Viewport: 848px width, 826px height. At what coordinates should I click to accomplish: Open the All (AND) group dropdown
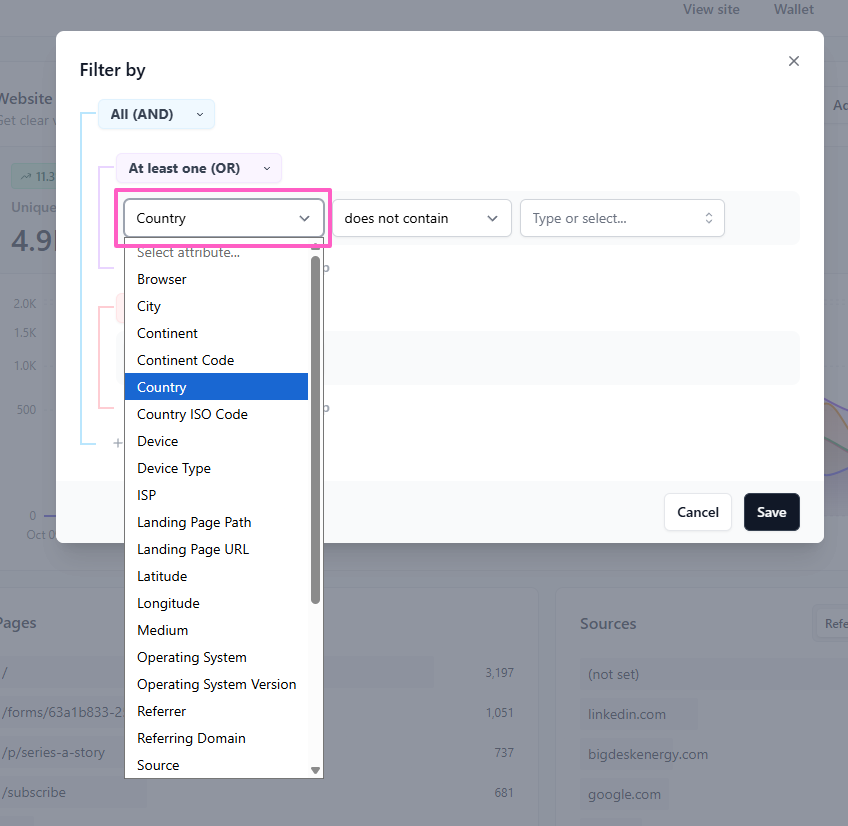tap(156, 114)
